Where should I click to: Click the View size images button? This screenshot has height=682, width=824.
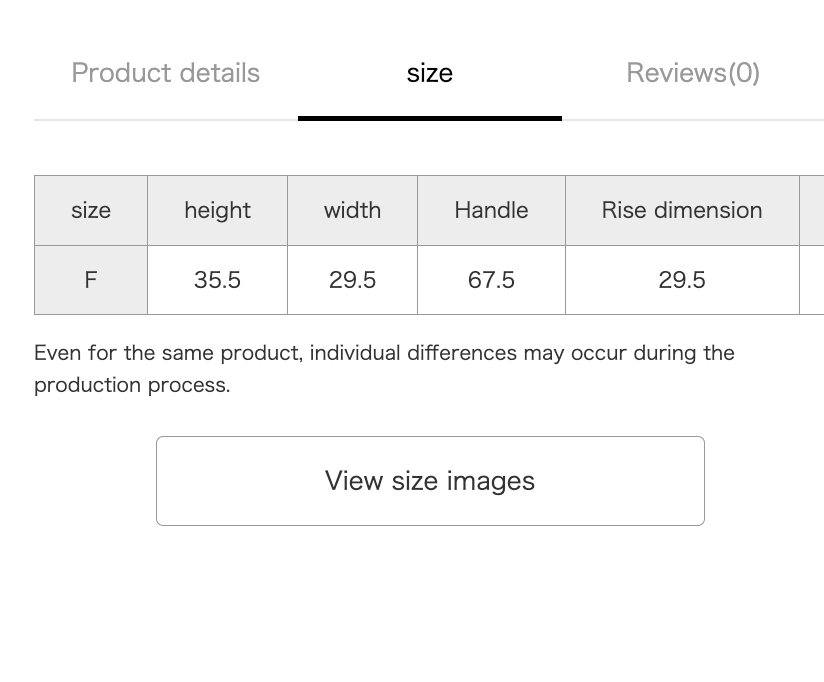[x=430, y=481]
